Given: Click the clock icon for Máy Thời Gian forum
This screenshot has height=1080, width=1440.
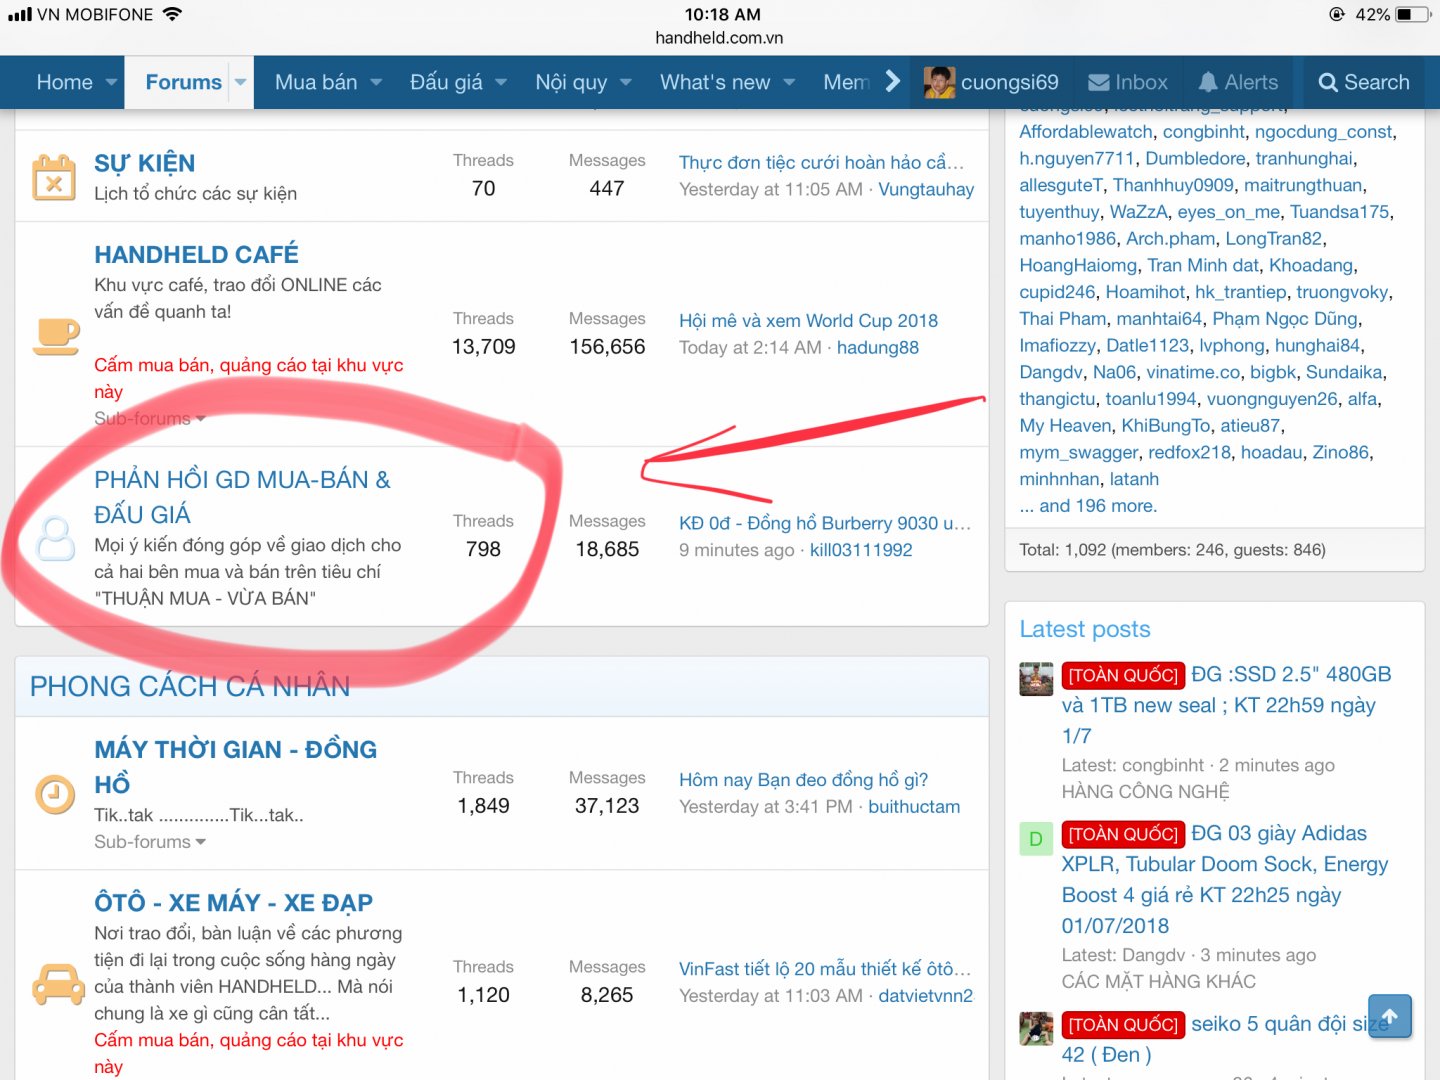Looking at the screenshot, I should [x=55, y=795].
